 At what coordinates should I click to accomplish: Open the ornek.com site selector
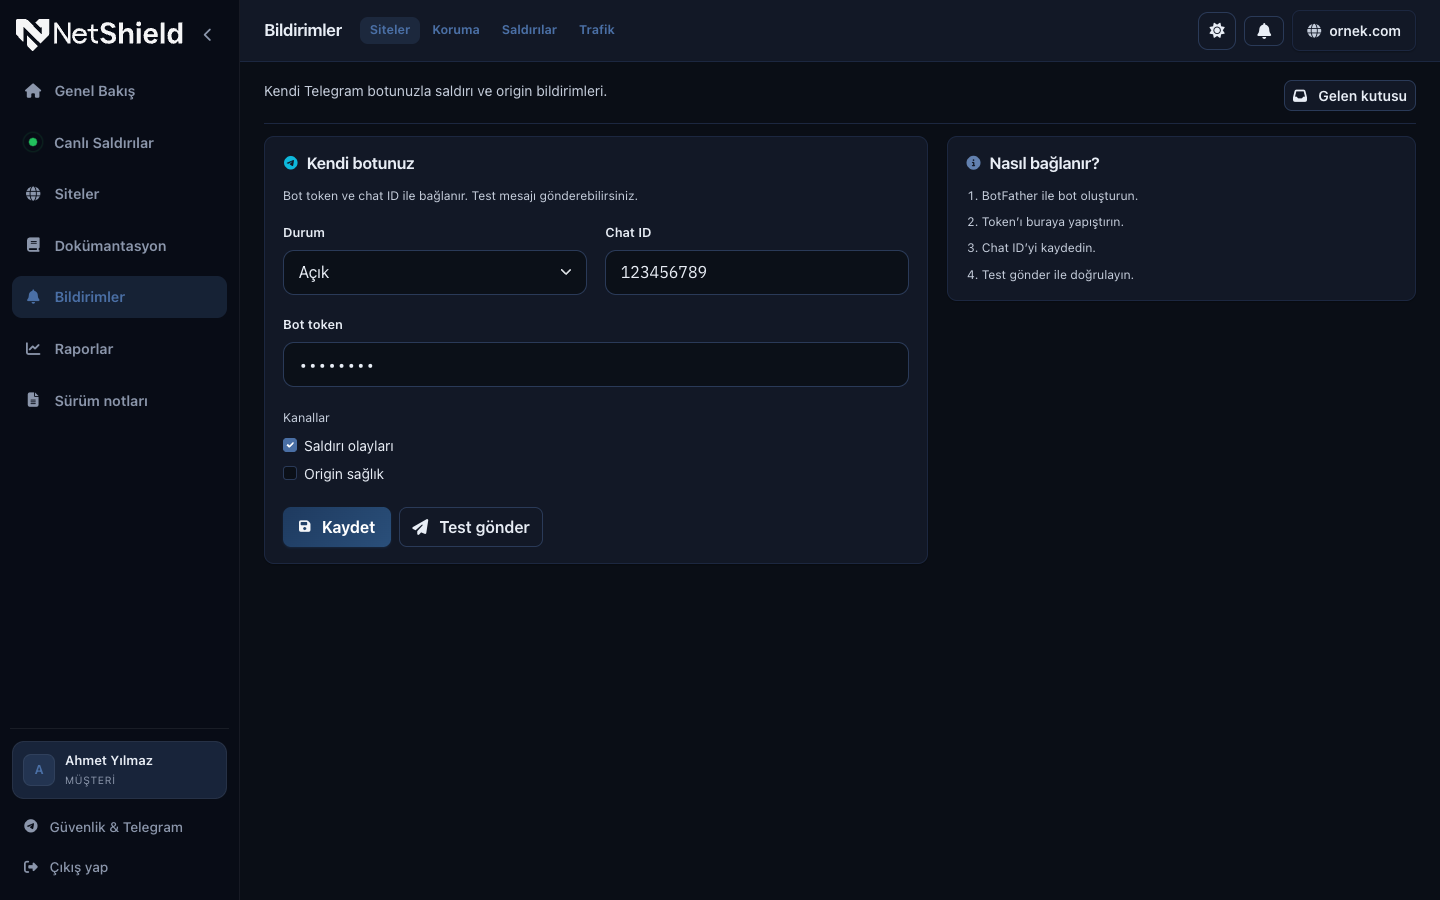click(1354, 31)
